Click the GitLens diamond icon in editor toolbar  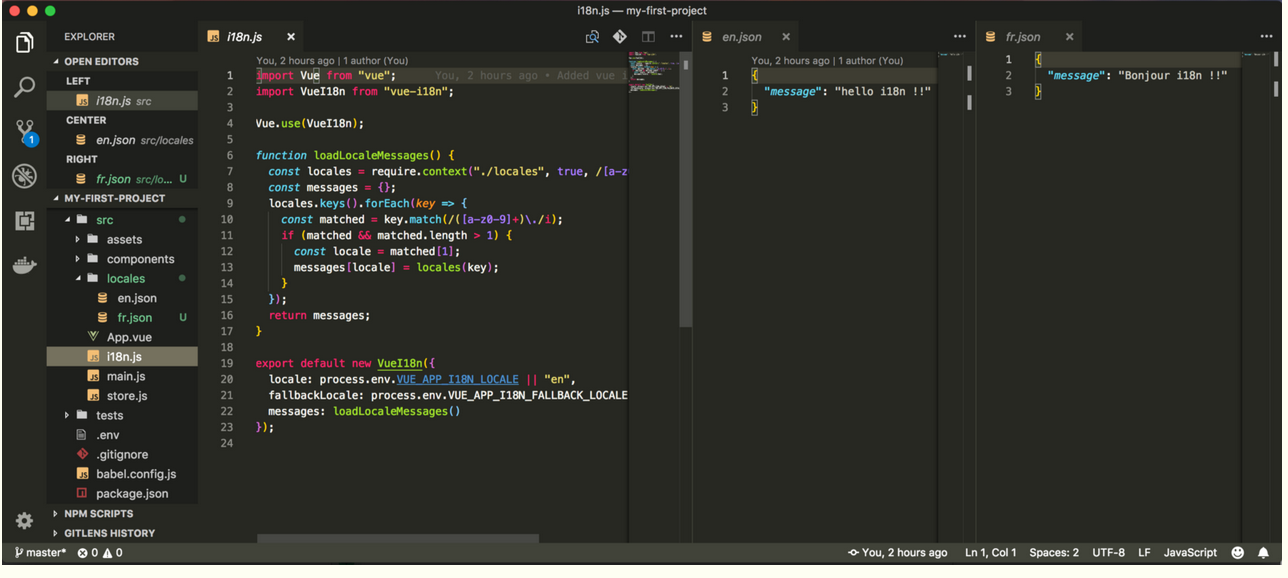(620, 37)
